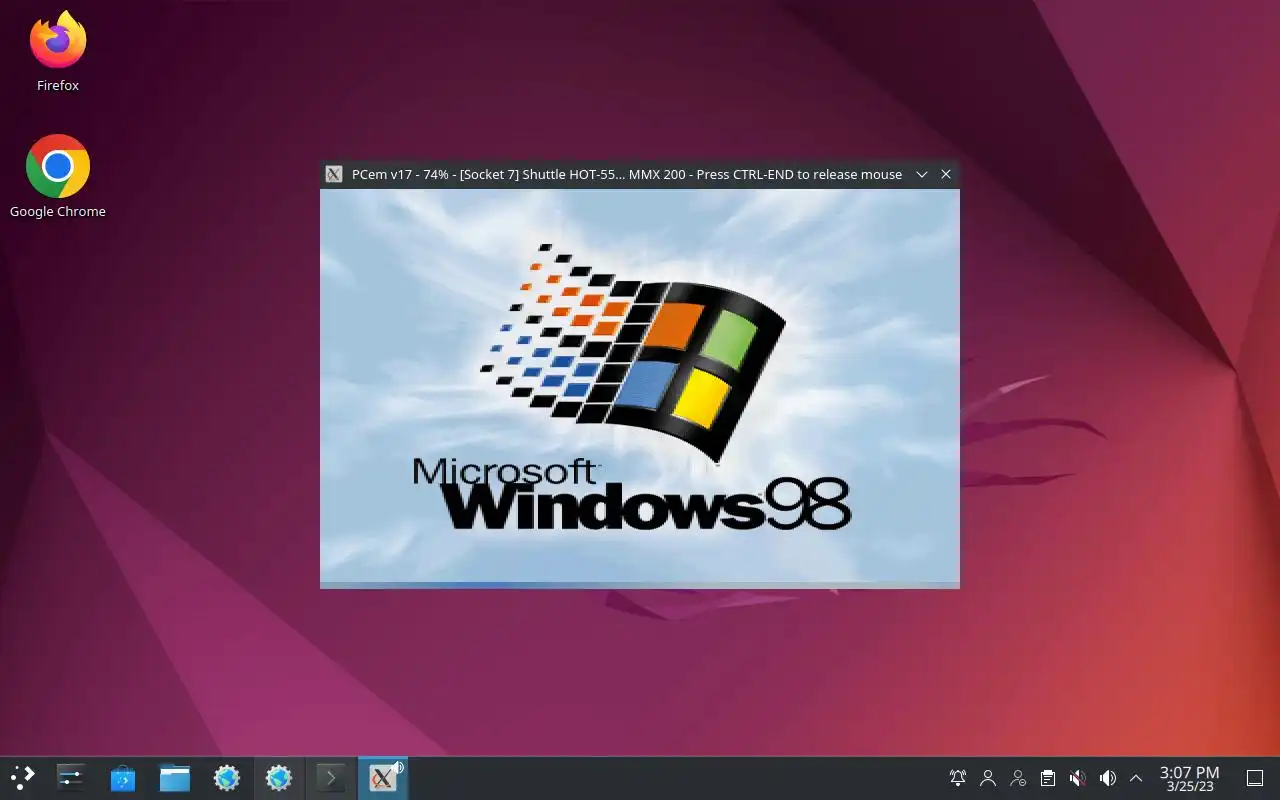1280x800 pixels.
Task: Open the Dolphin file manager folder icon
Action: point(175,778)
